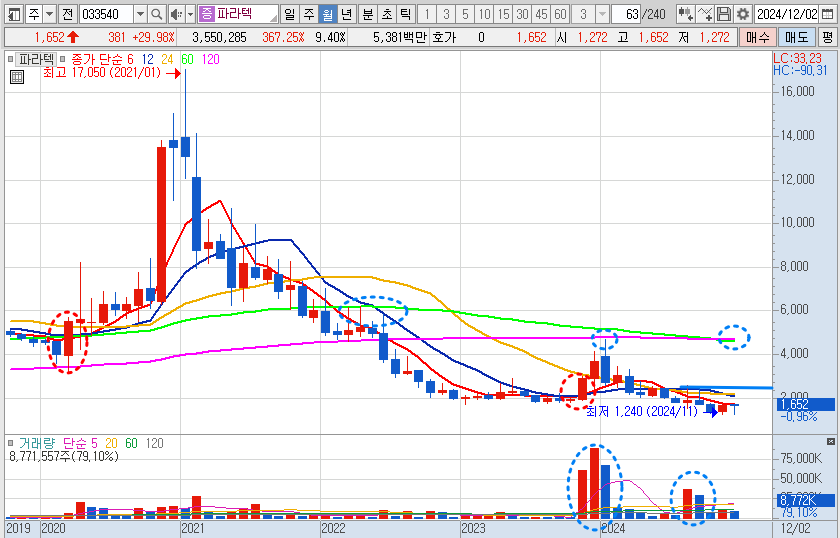
Task: Select the 1 interval button
Action: 426,14
